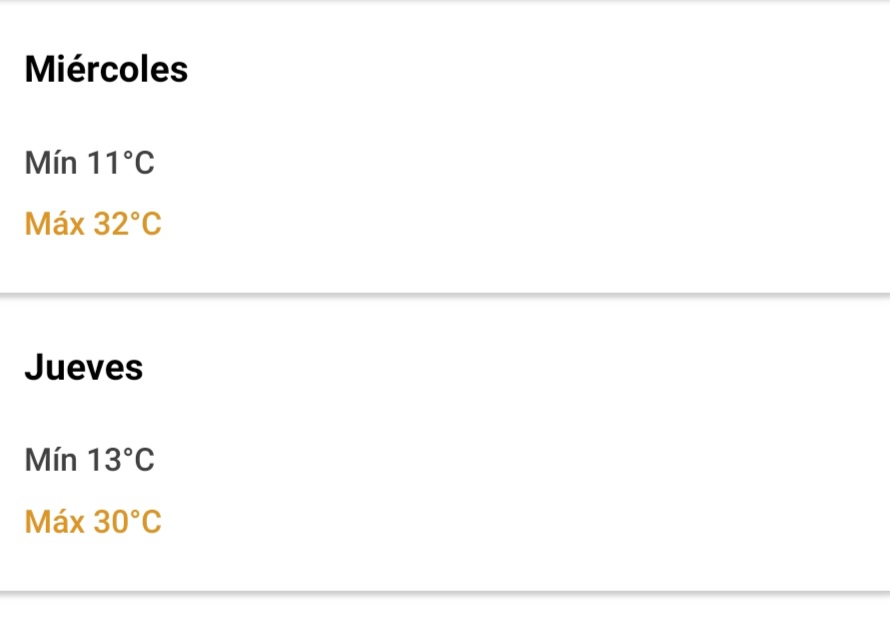Viewport: 890px width, 635px height.
Task: Click the divider between Miércoles and Jueves cards
Action: point(445,296)
